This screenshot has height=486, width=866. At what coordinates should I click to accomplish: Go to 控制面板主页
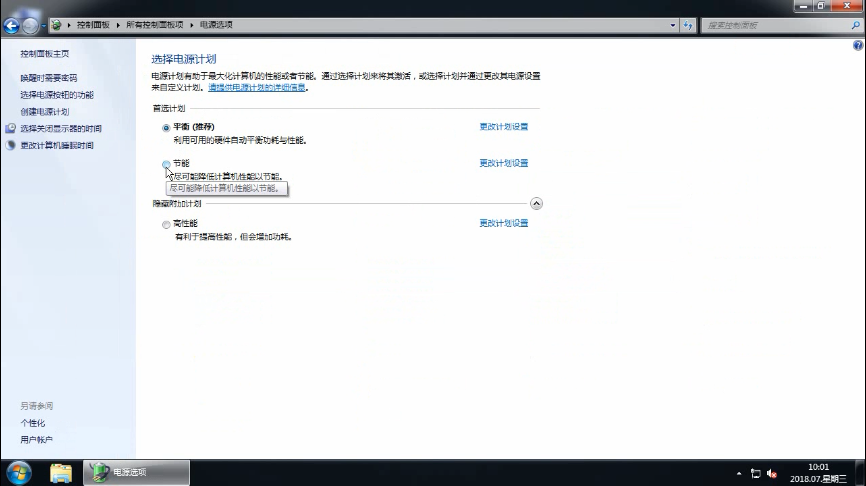click(x=45, y=54)
